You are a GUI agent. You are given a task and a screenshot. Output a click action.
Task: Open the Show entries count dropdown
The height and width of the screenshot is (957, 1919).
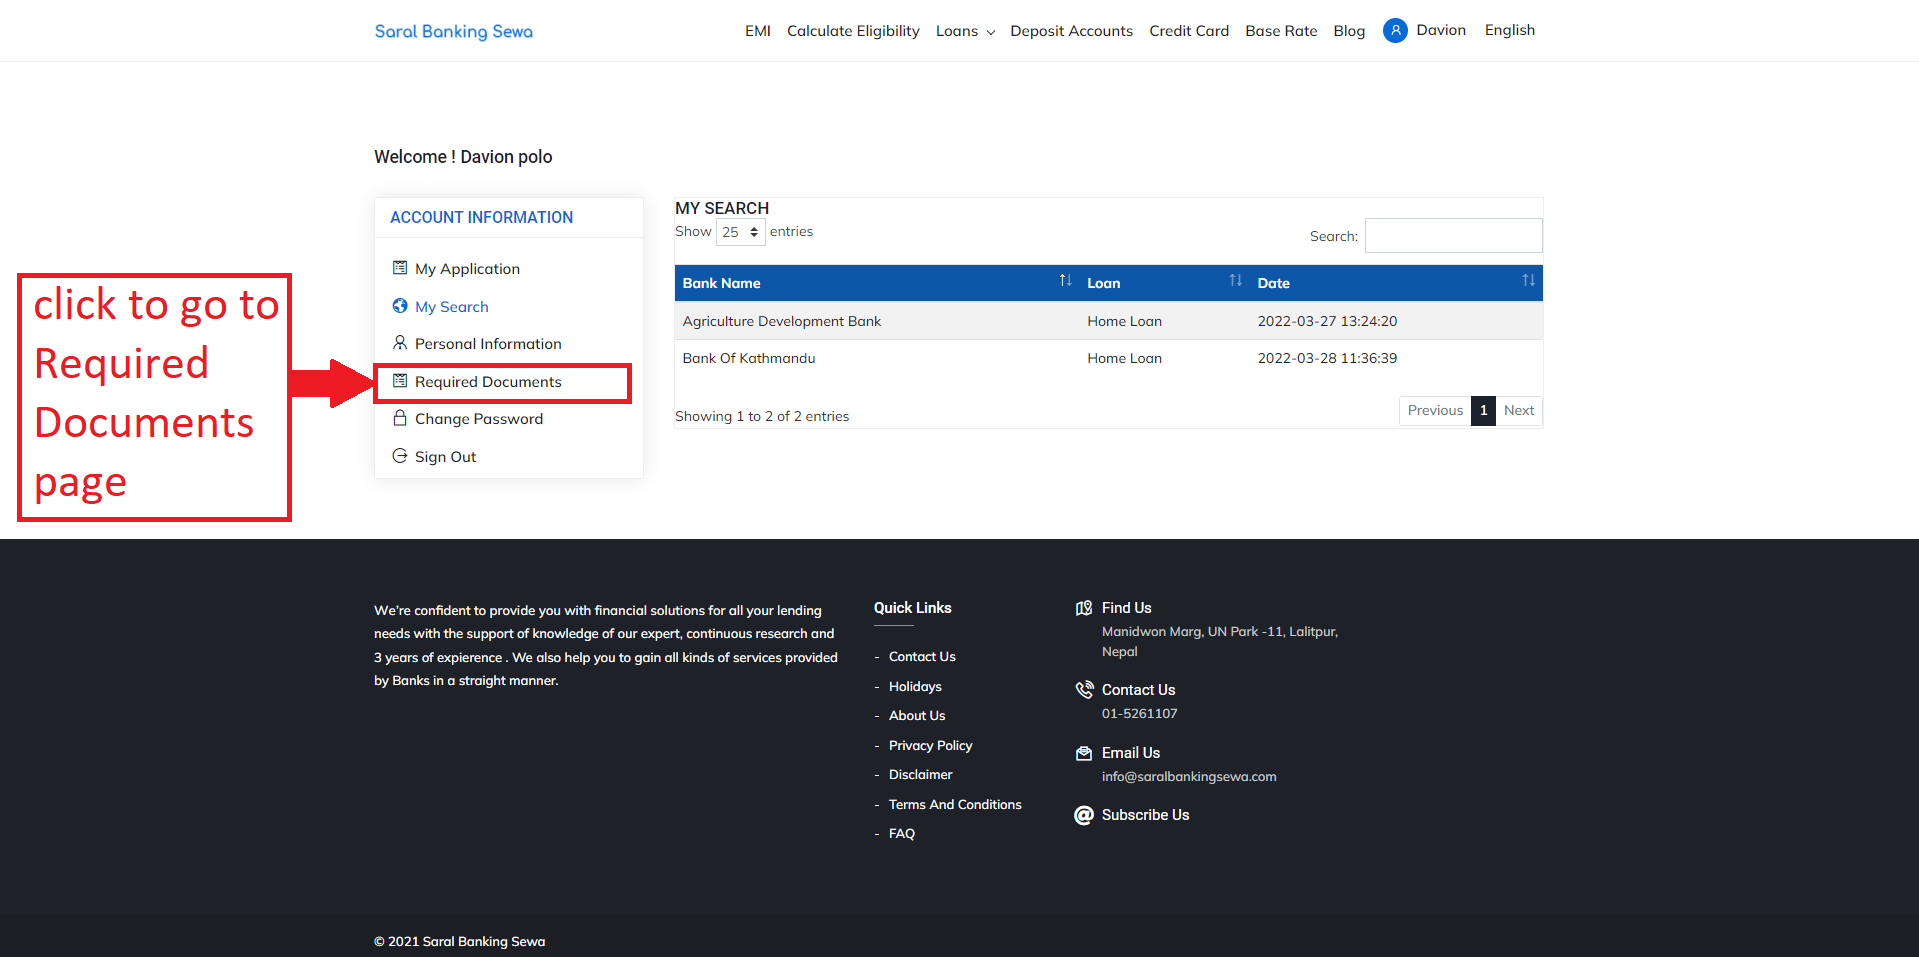click(x=741, y=232)
